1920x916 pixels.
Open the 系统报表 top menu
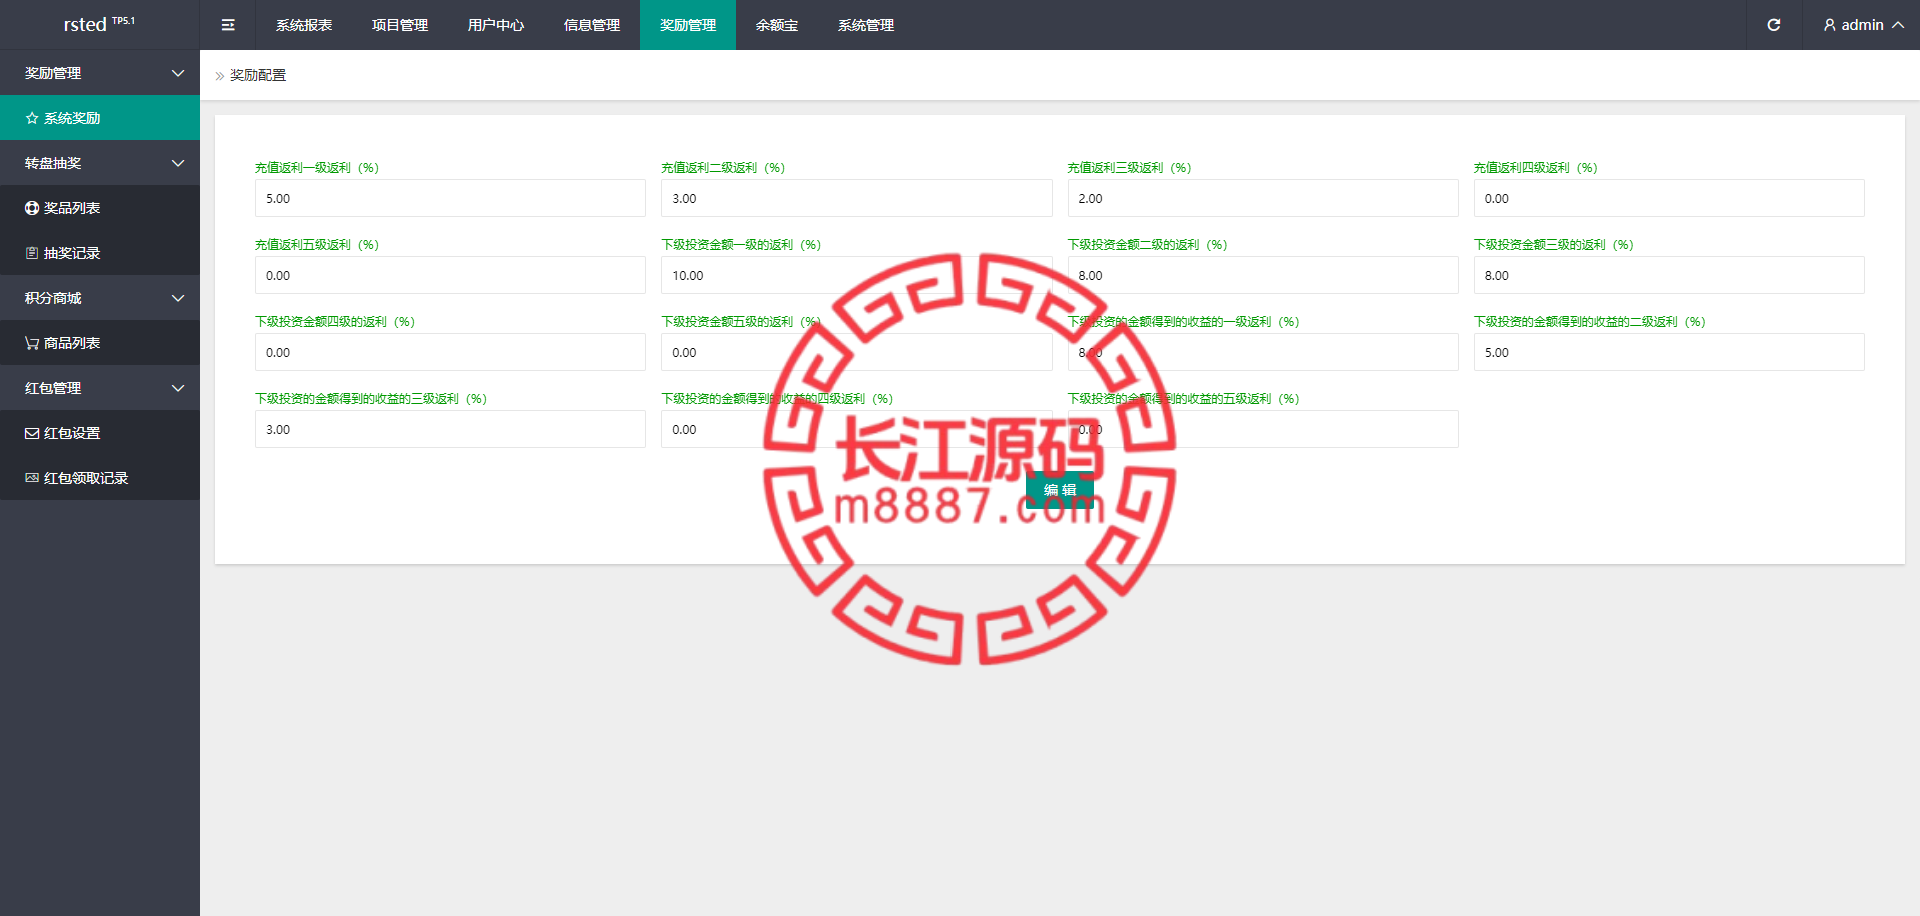tap(304, 25)
